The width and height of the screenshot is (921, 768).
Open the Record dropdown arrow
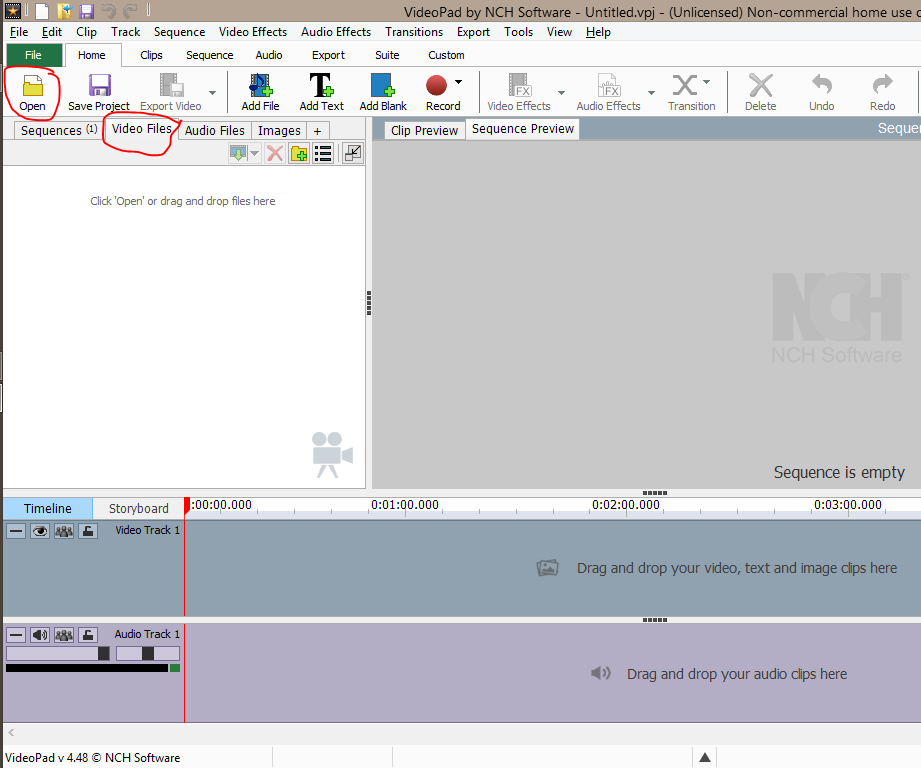tap(458, 82)
